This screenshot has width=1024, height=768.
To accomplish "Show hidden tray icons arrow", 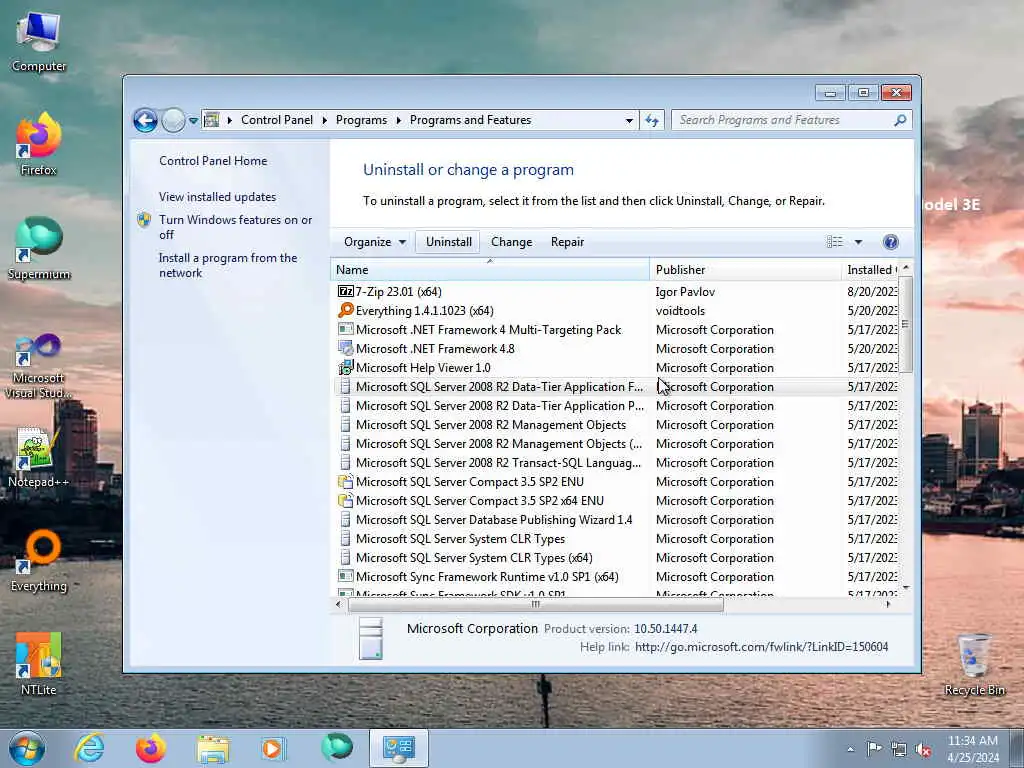I will tap(850, 749).
